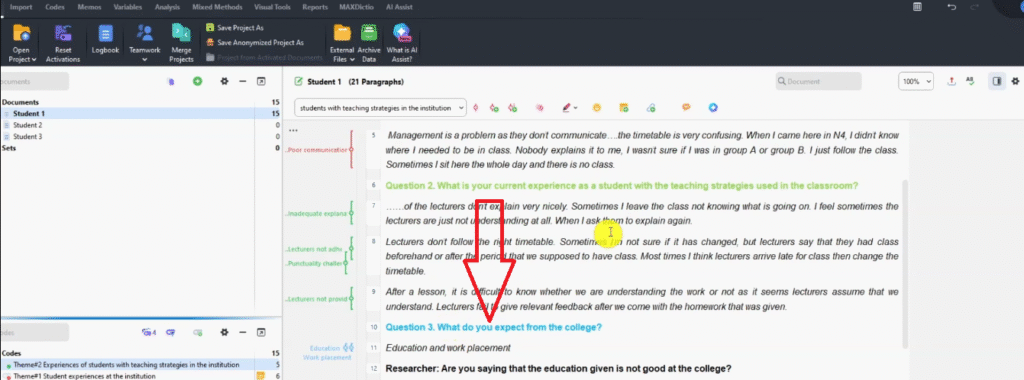Select Student 2 in the document list

coord(27,125)
